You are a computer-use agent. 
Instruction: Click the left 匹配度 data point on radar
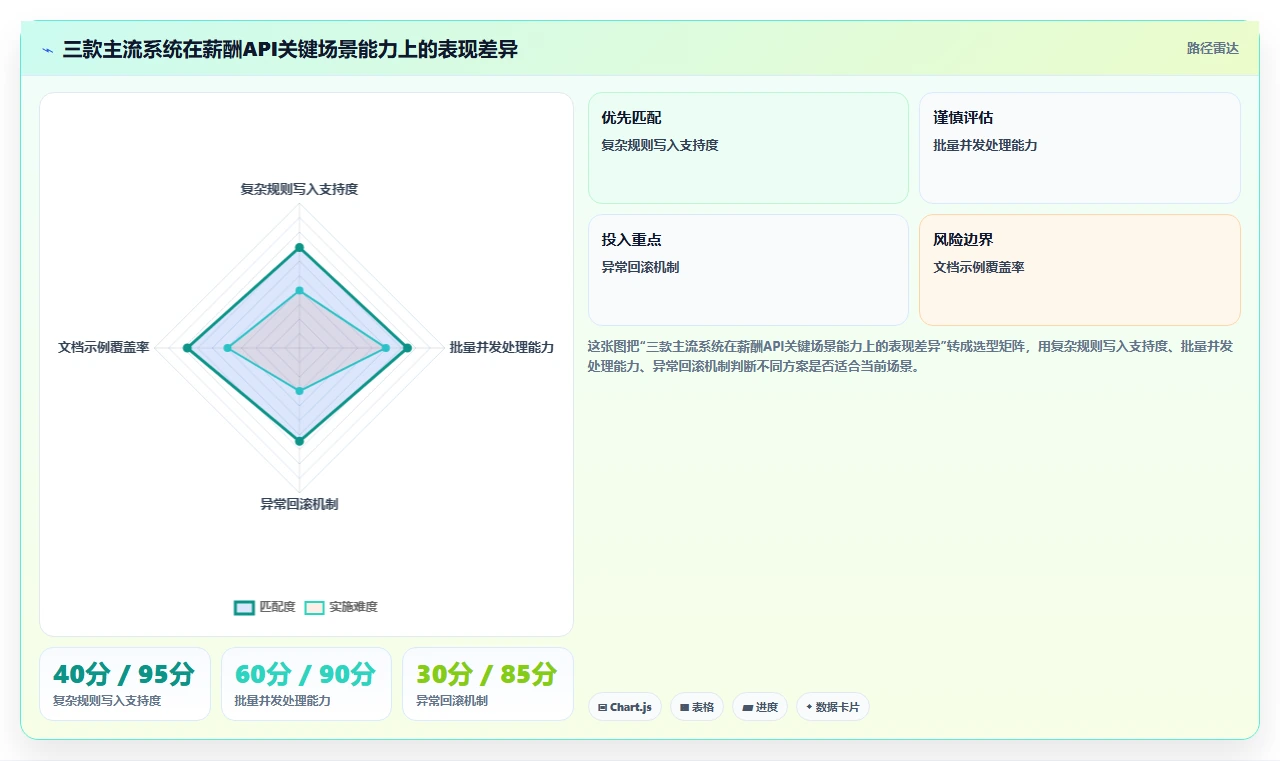[187, 348]
